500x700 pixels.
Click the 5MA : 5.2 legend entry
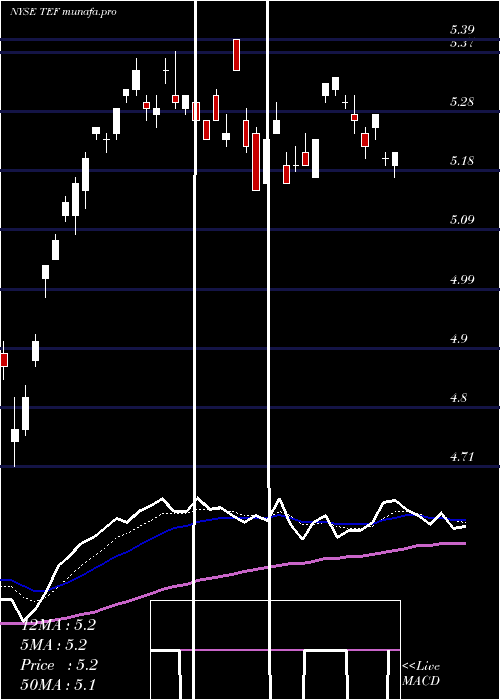[x=54, y=645]
